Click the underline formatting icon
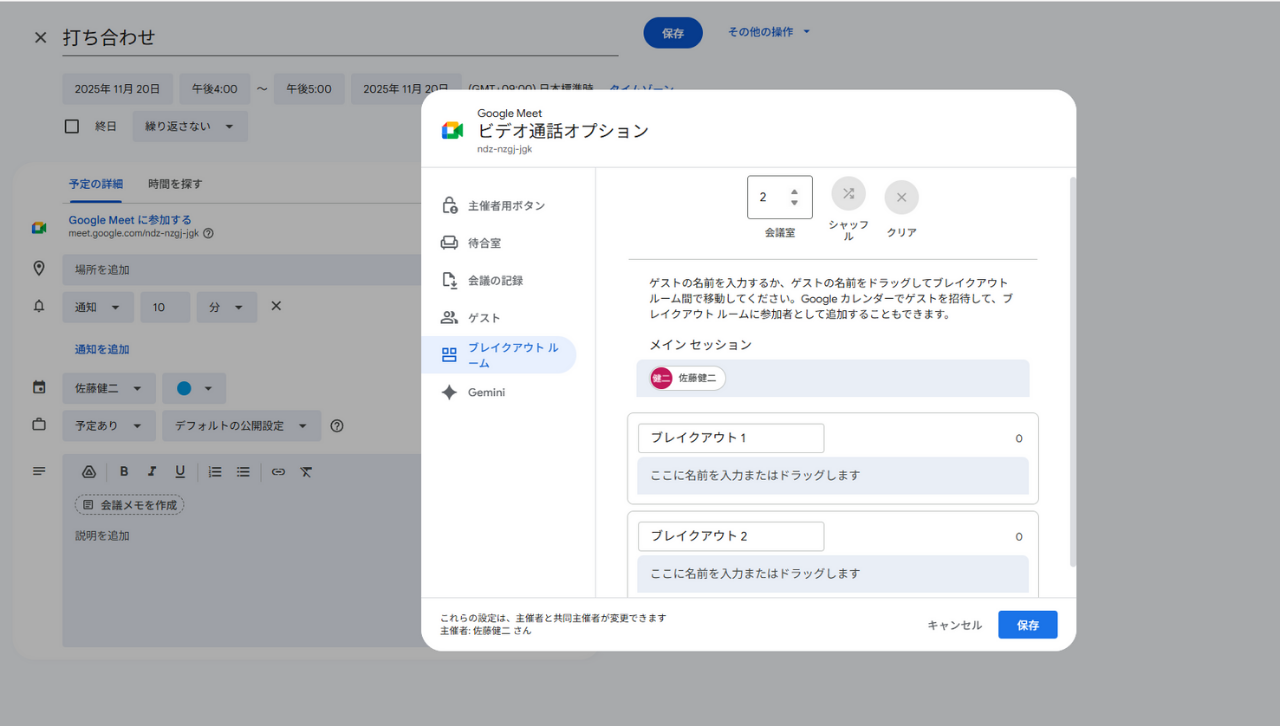The height and width of the screenshot is (727, 1280). (x=180, y=472)
